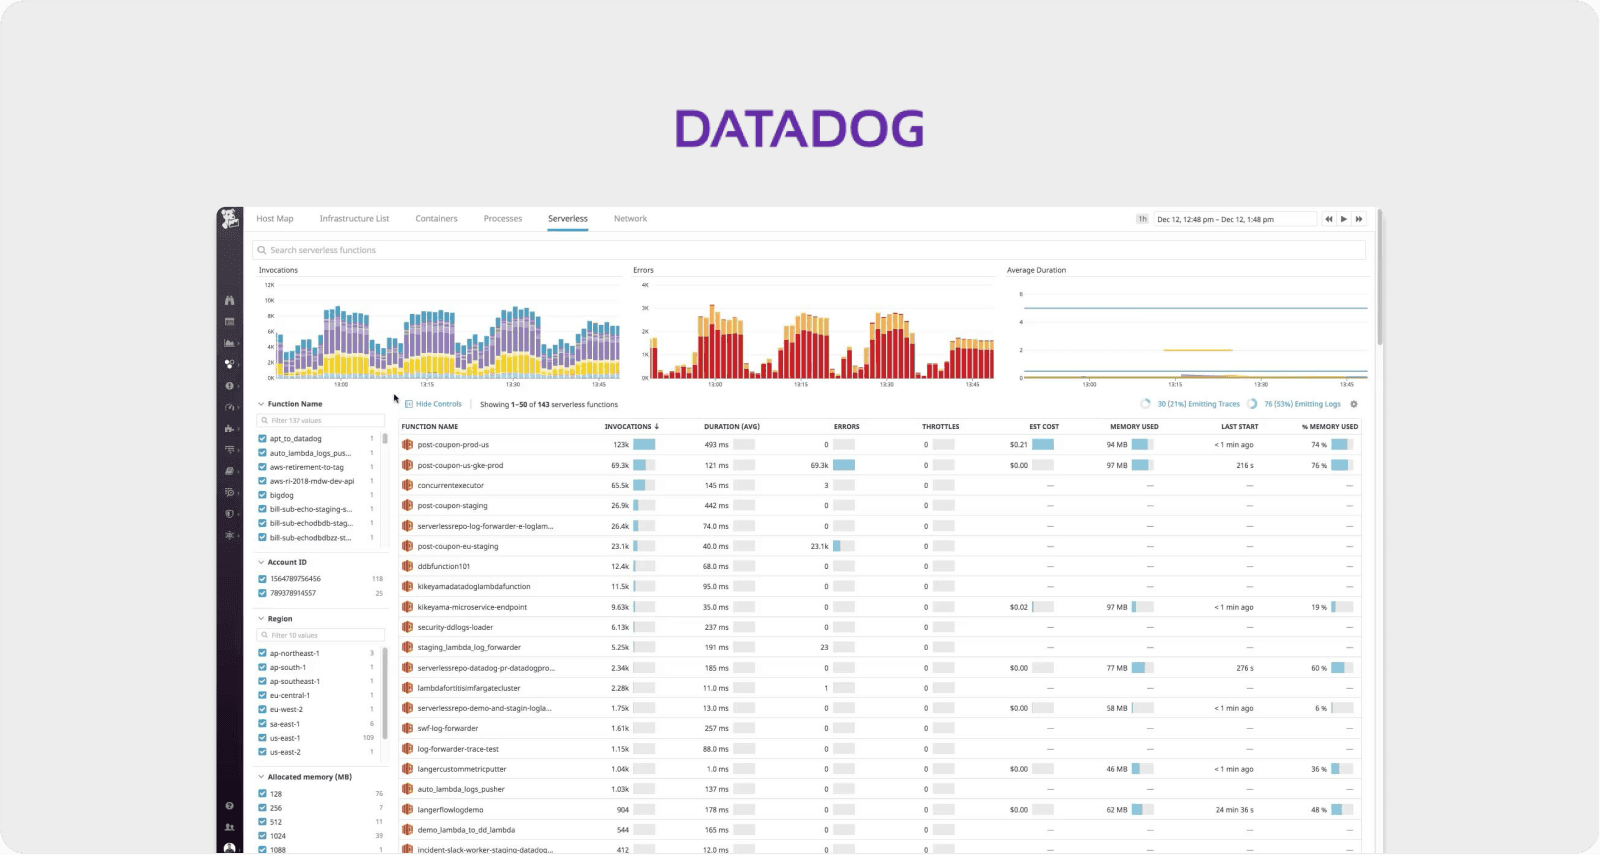
Task: Click the Lambda icon for post-coupon-prod-us
Action: [x=407, y=445]
